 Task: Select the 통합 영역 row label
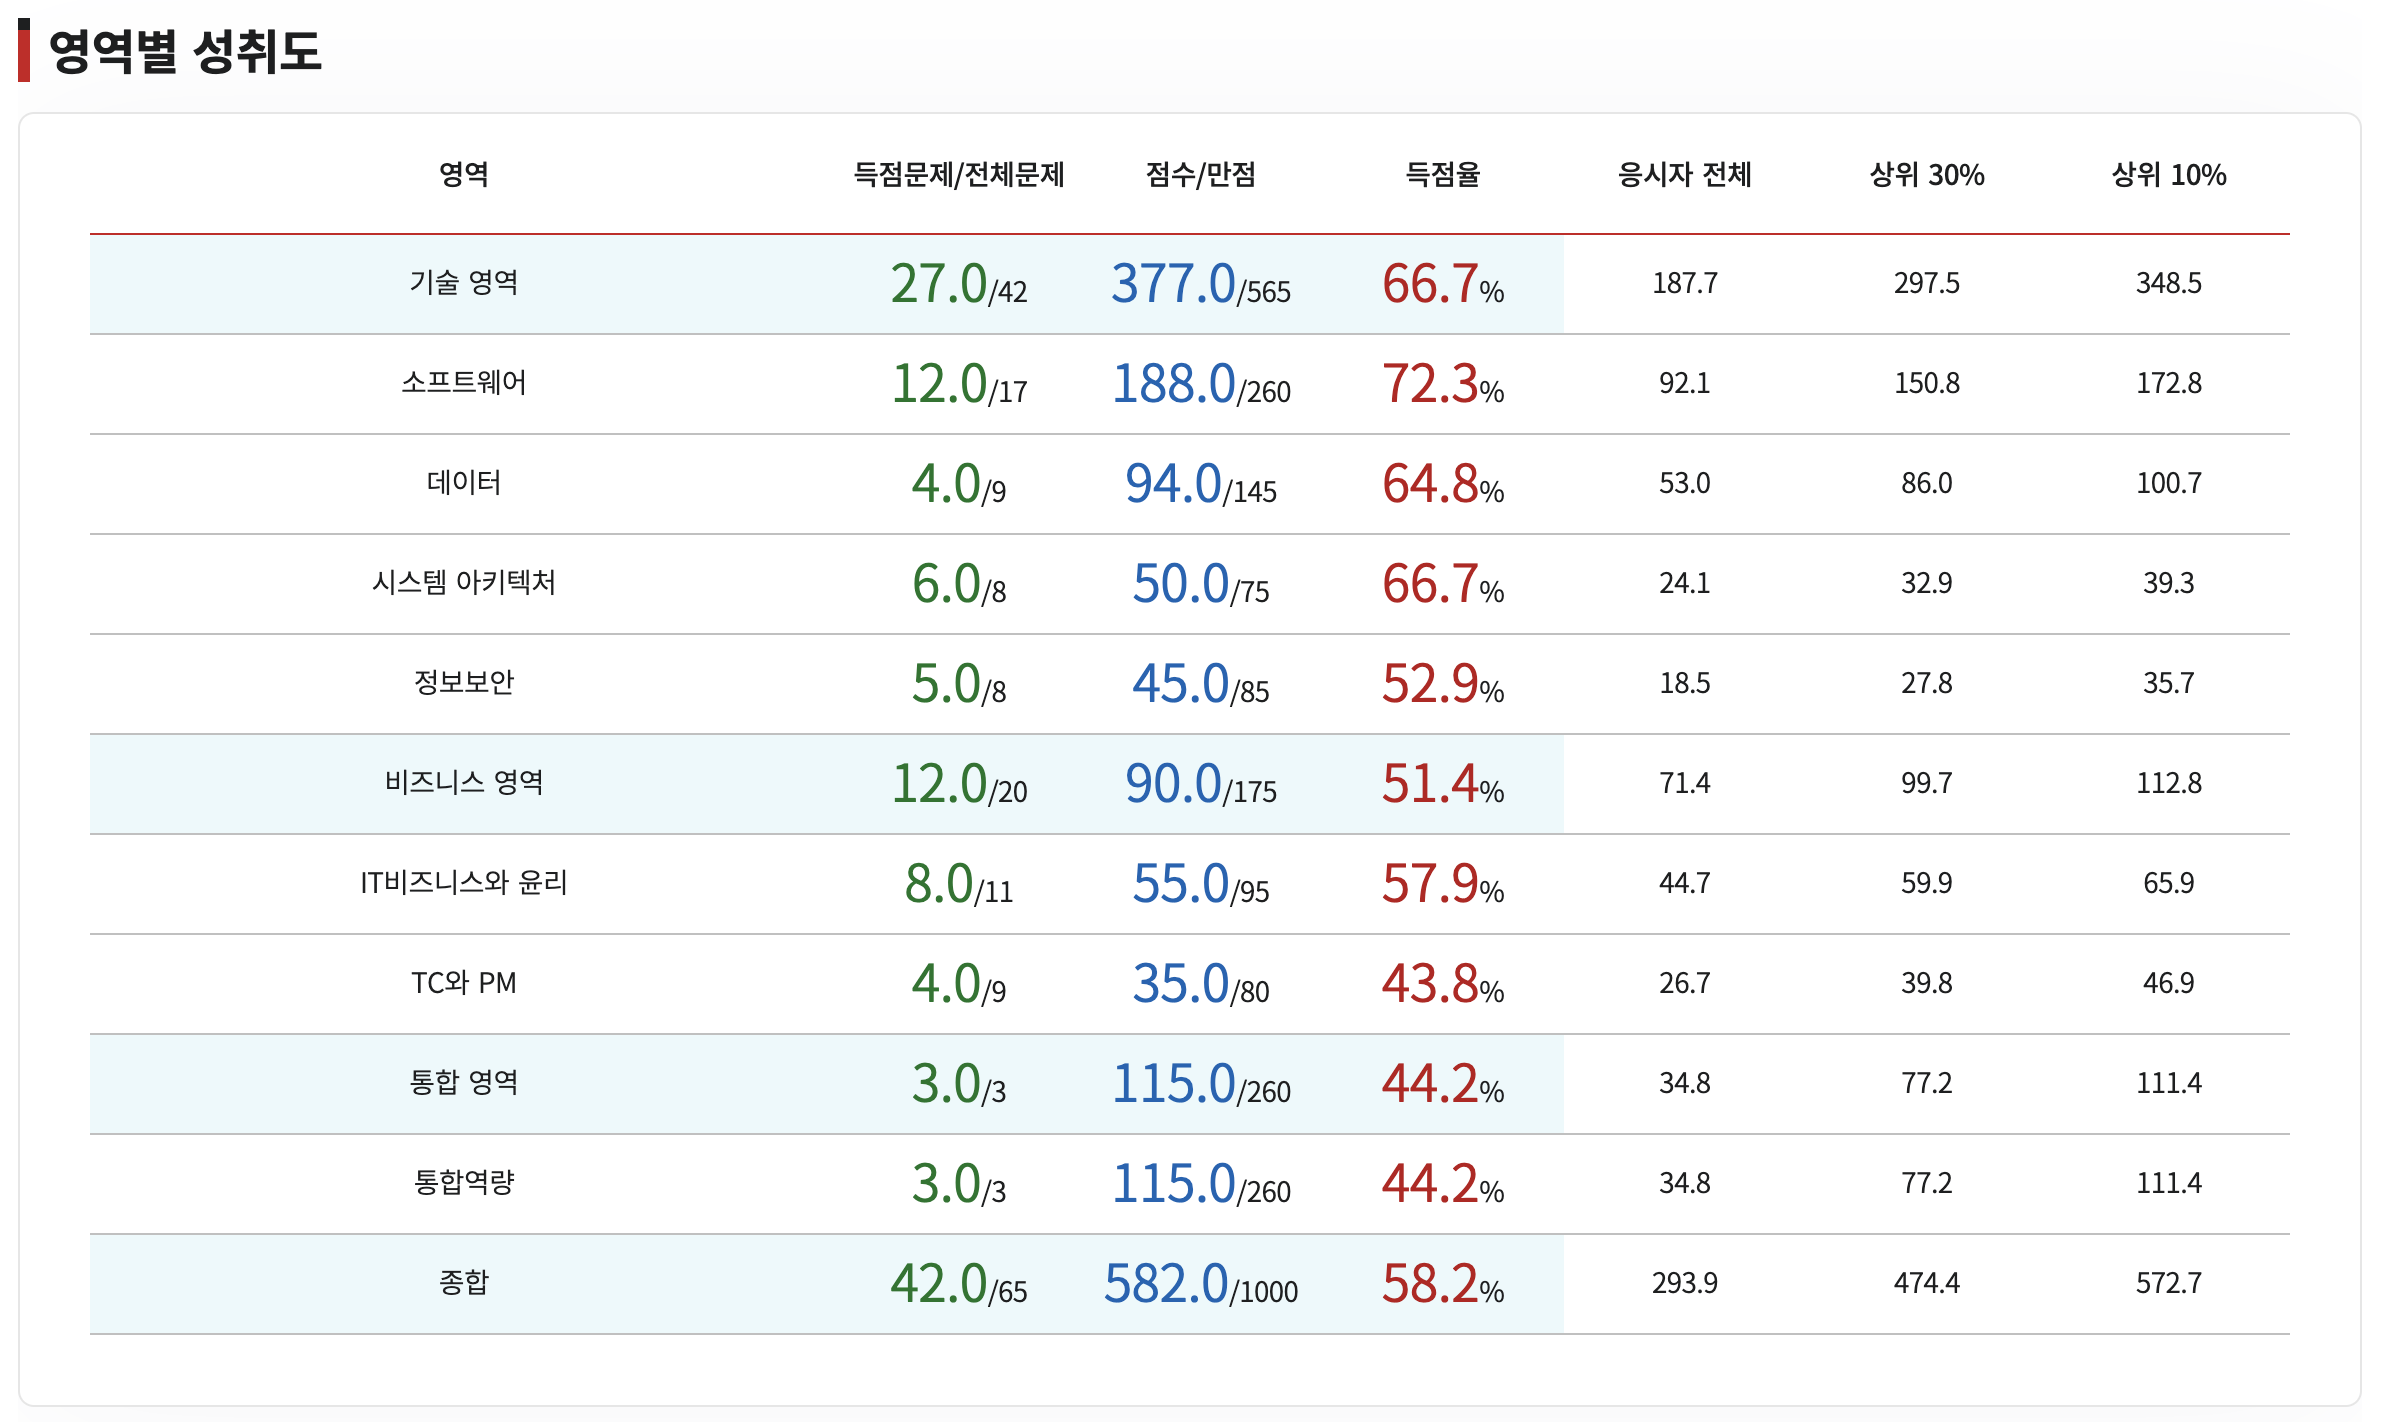pyautogui.click(x=463, y=1083)
